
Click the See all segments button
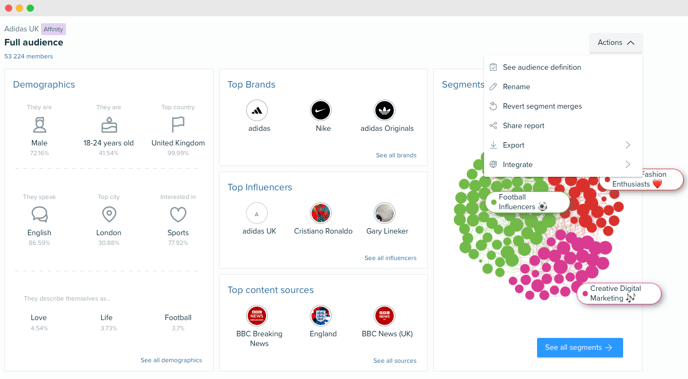point(580,347)
